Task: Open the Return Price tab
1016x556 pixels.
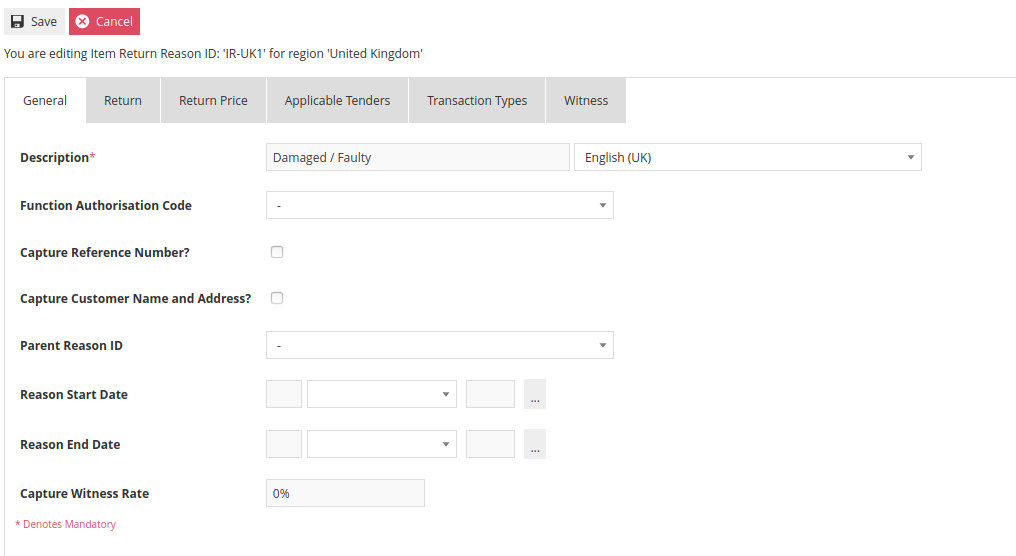Action: point(213,100)
